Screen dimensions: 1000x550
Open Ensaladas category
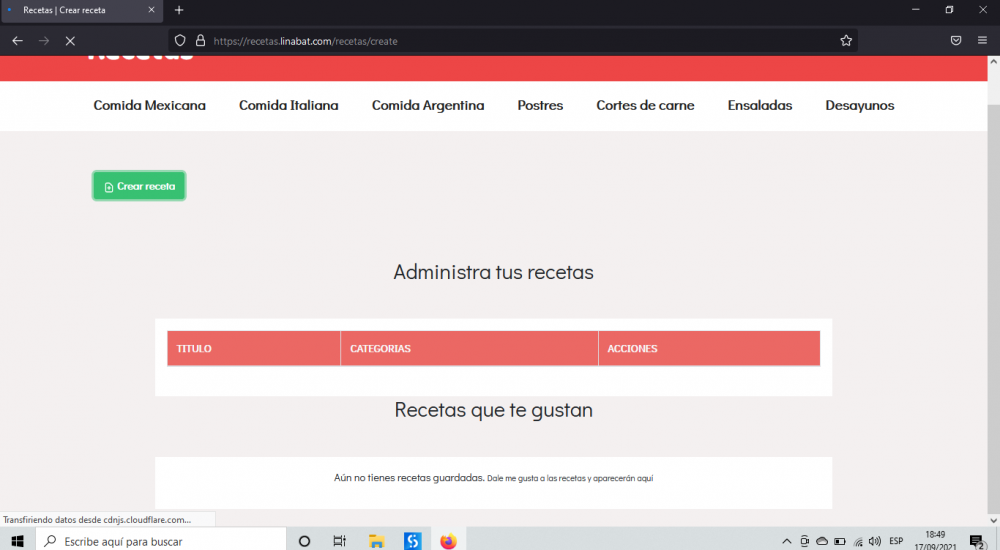760,105
